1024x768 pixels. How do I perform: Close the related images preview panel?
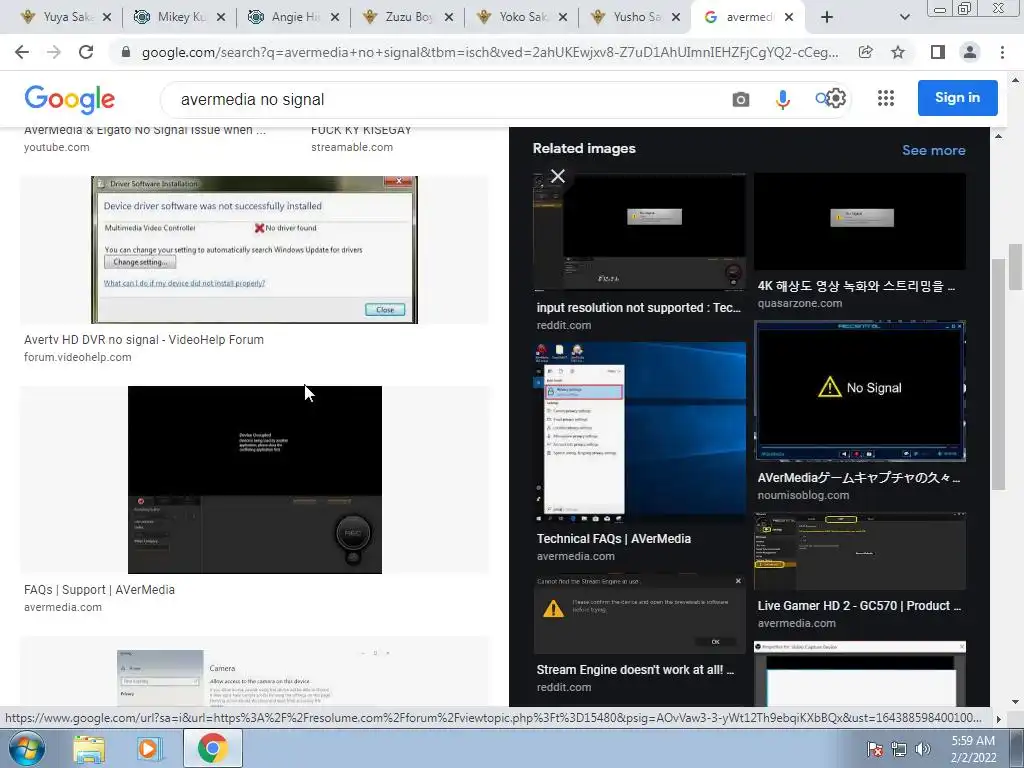(558, 176)
